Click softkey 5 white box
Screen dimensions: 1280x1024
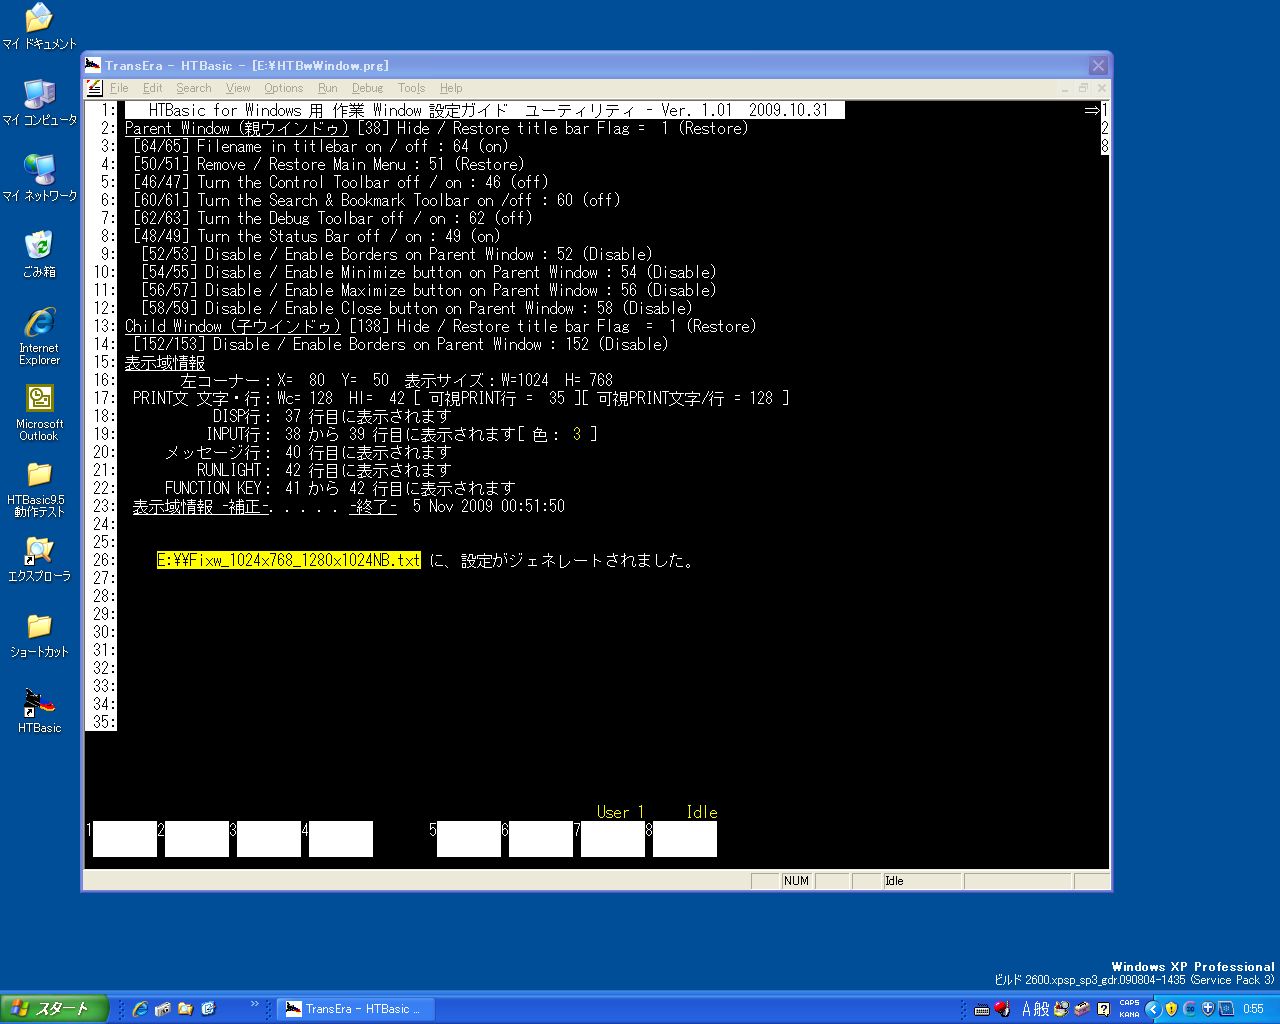point(469,839)
